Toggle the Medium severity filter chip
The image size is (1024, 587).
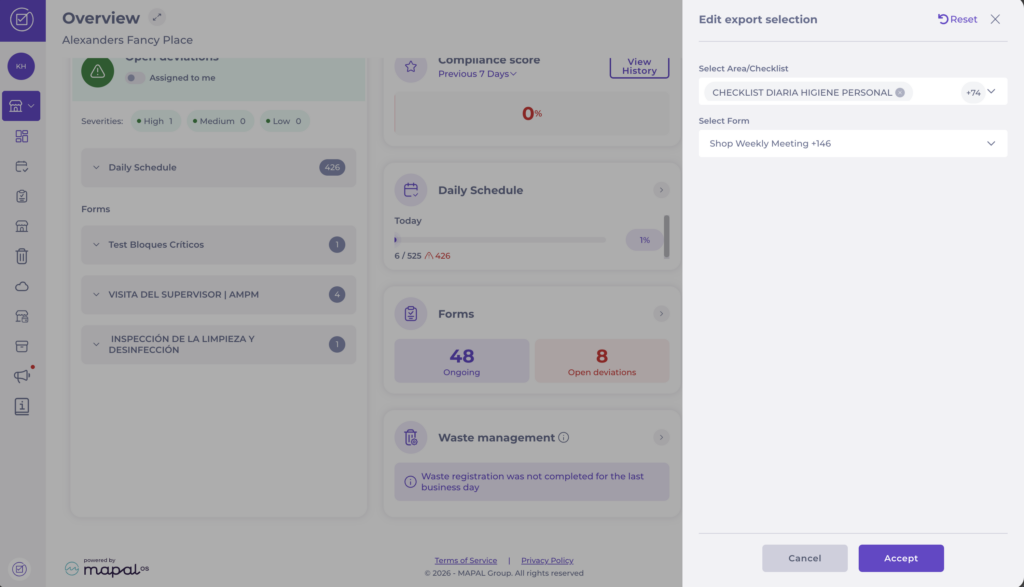click(223, 121)
